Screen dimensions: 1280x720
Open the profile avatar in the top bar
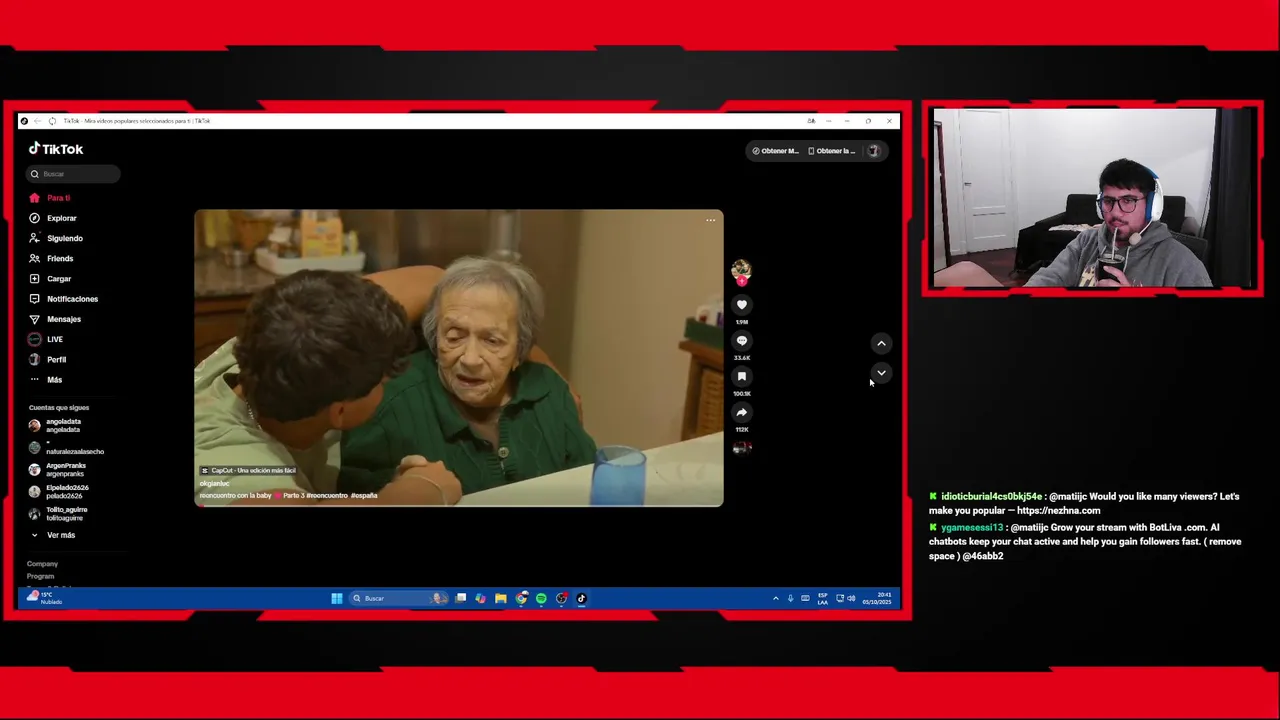[x=873, y=151]
